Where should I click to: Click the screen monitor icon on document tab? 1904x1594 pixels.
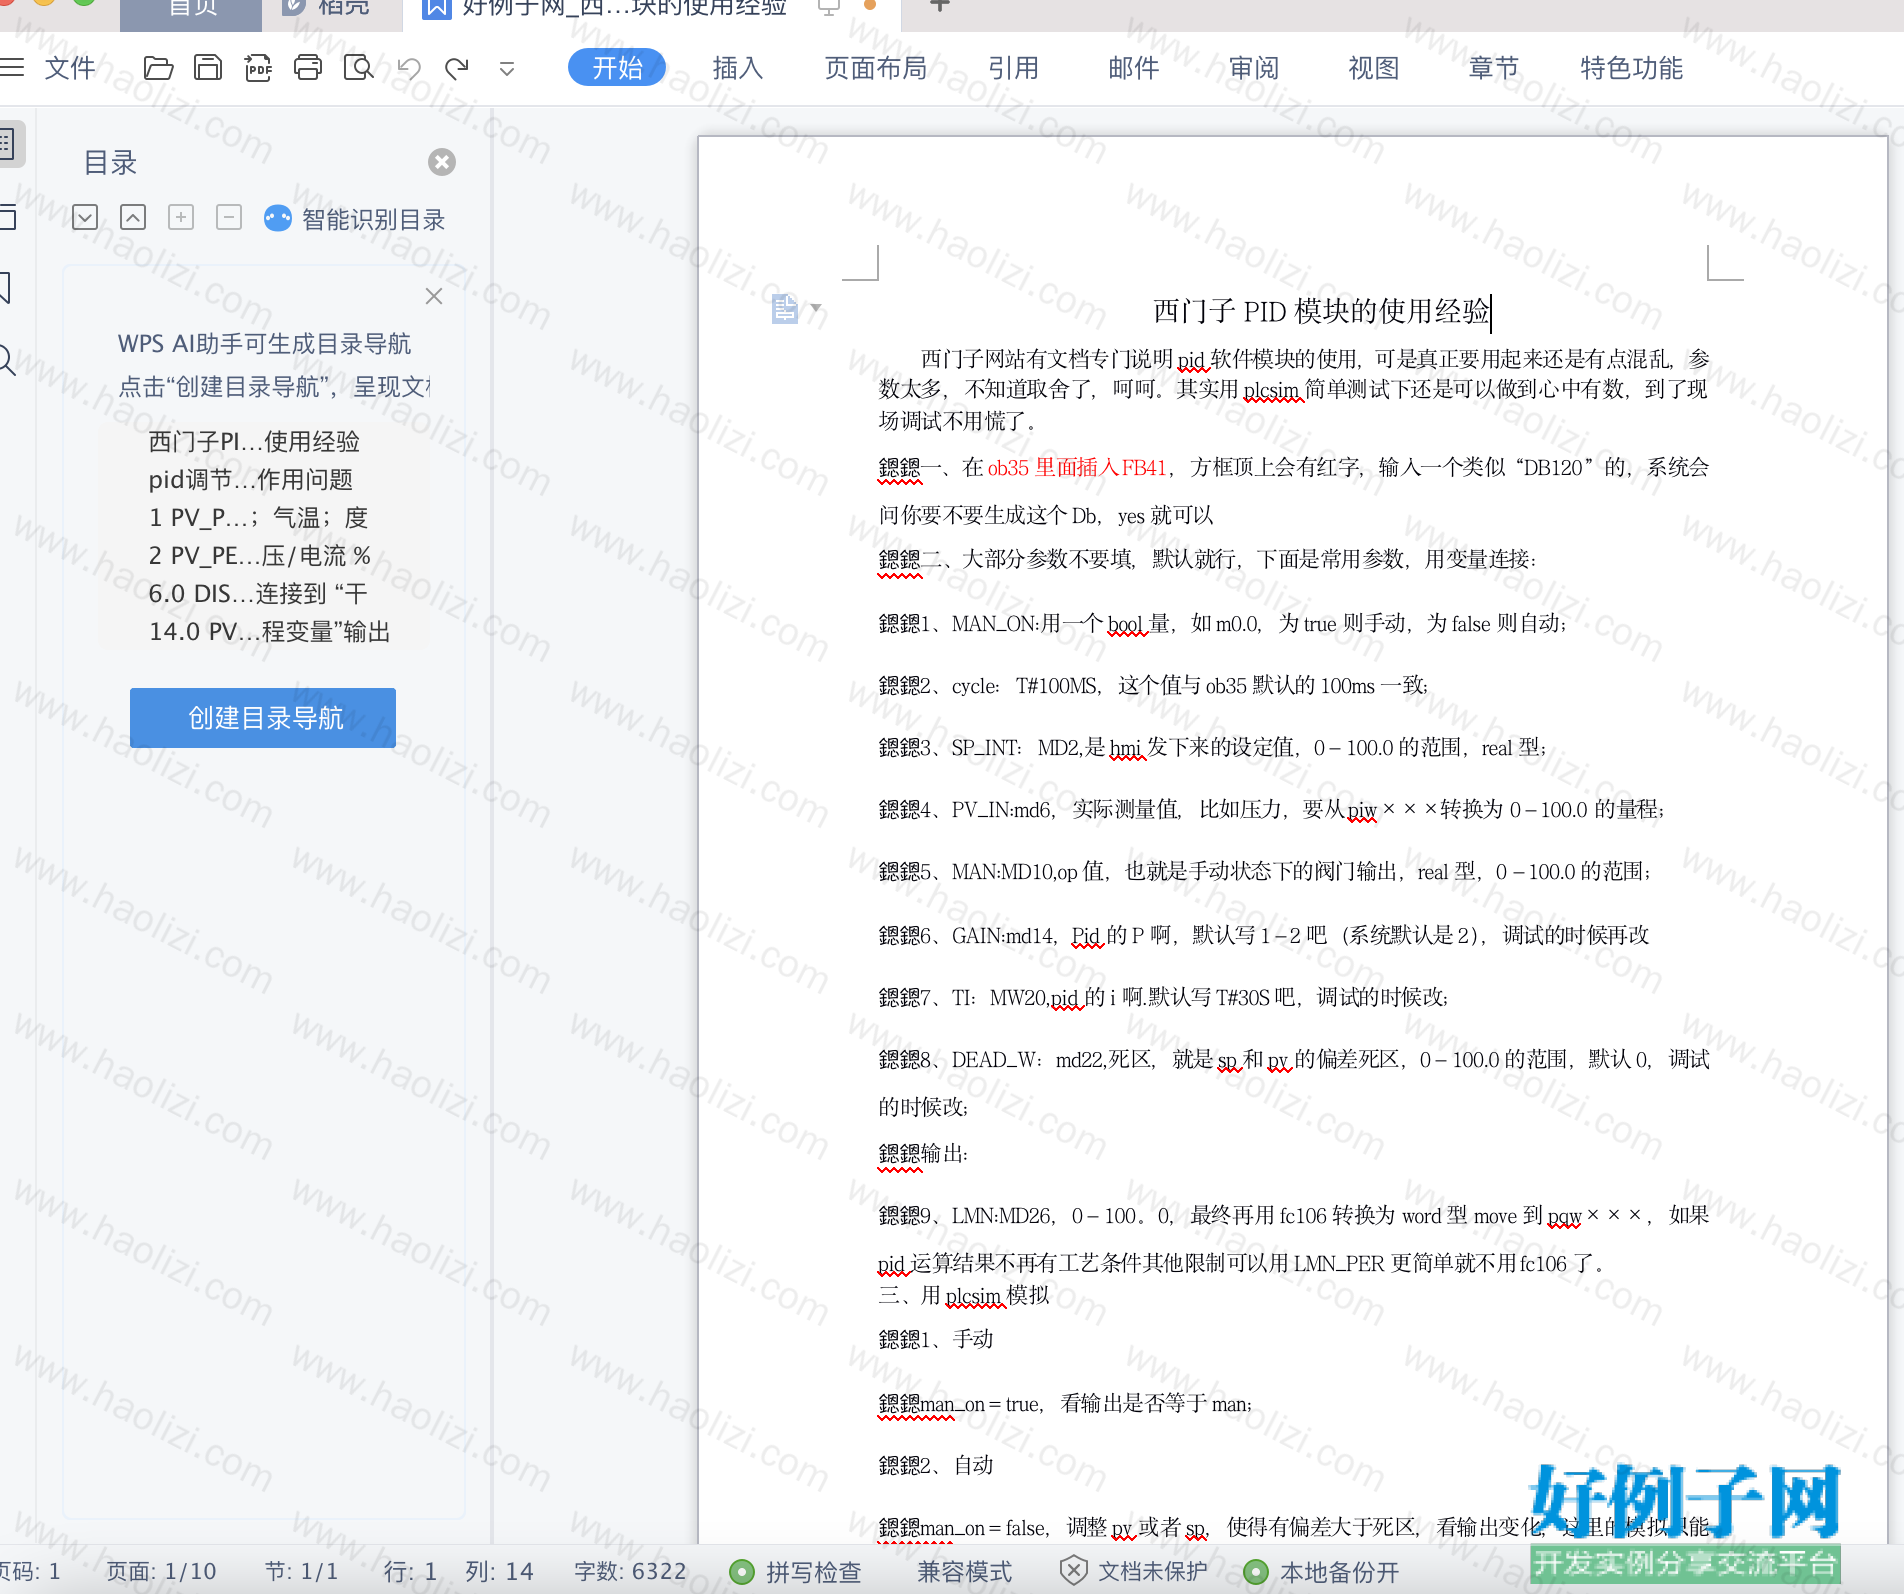click(828, 7)
